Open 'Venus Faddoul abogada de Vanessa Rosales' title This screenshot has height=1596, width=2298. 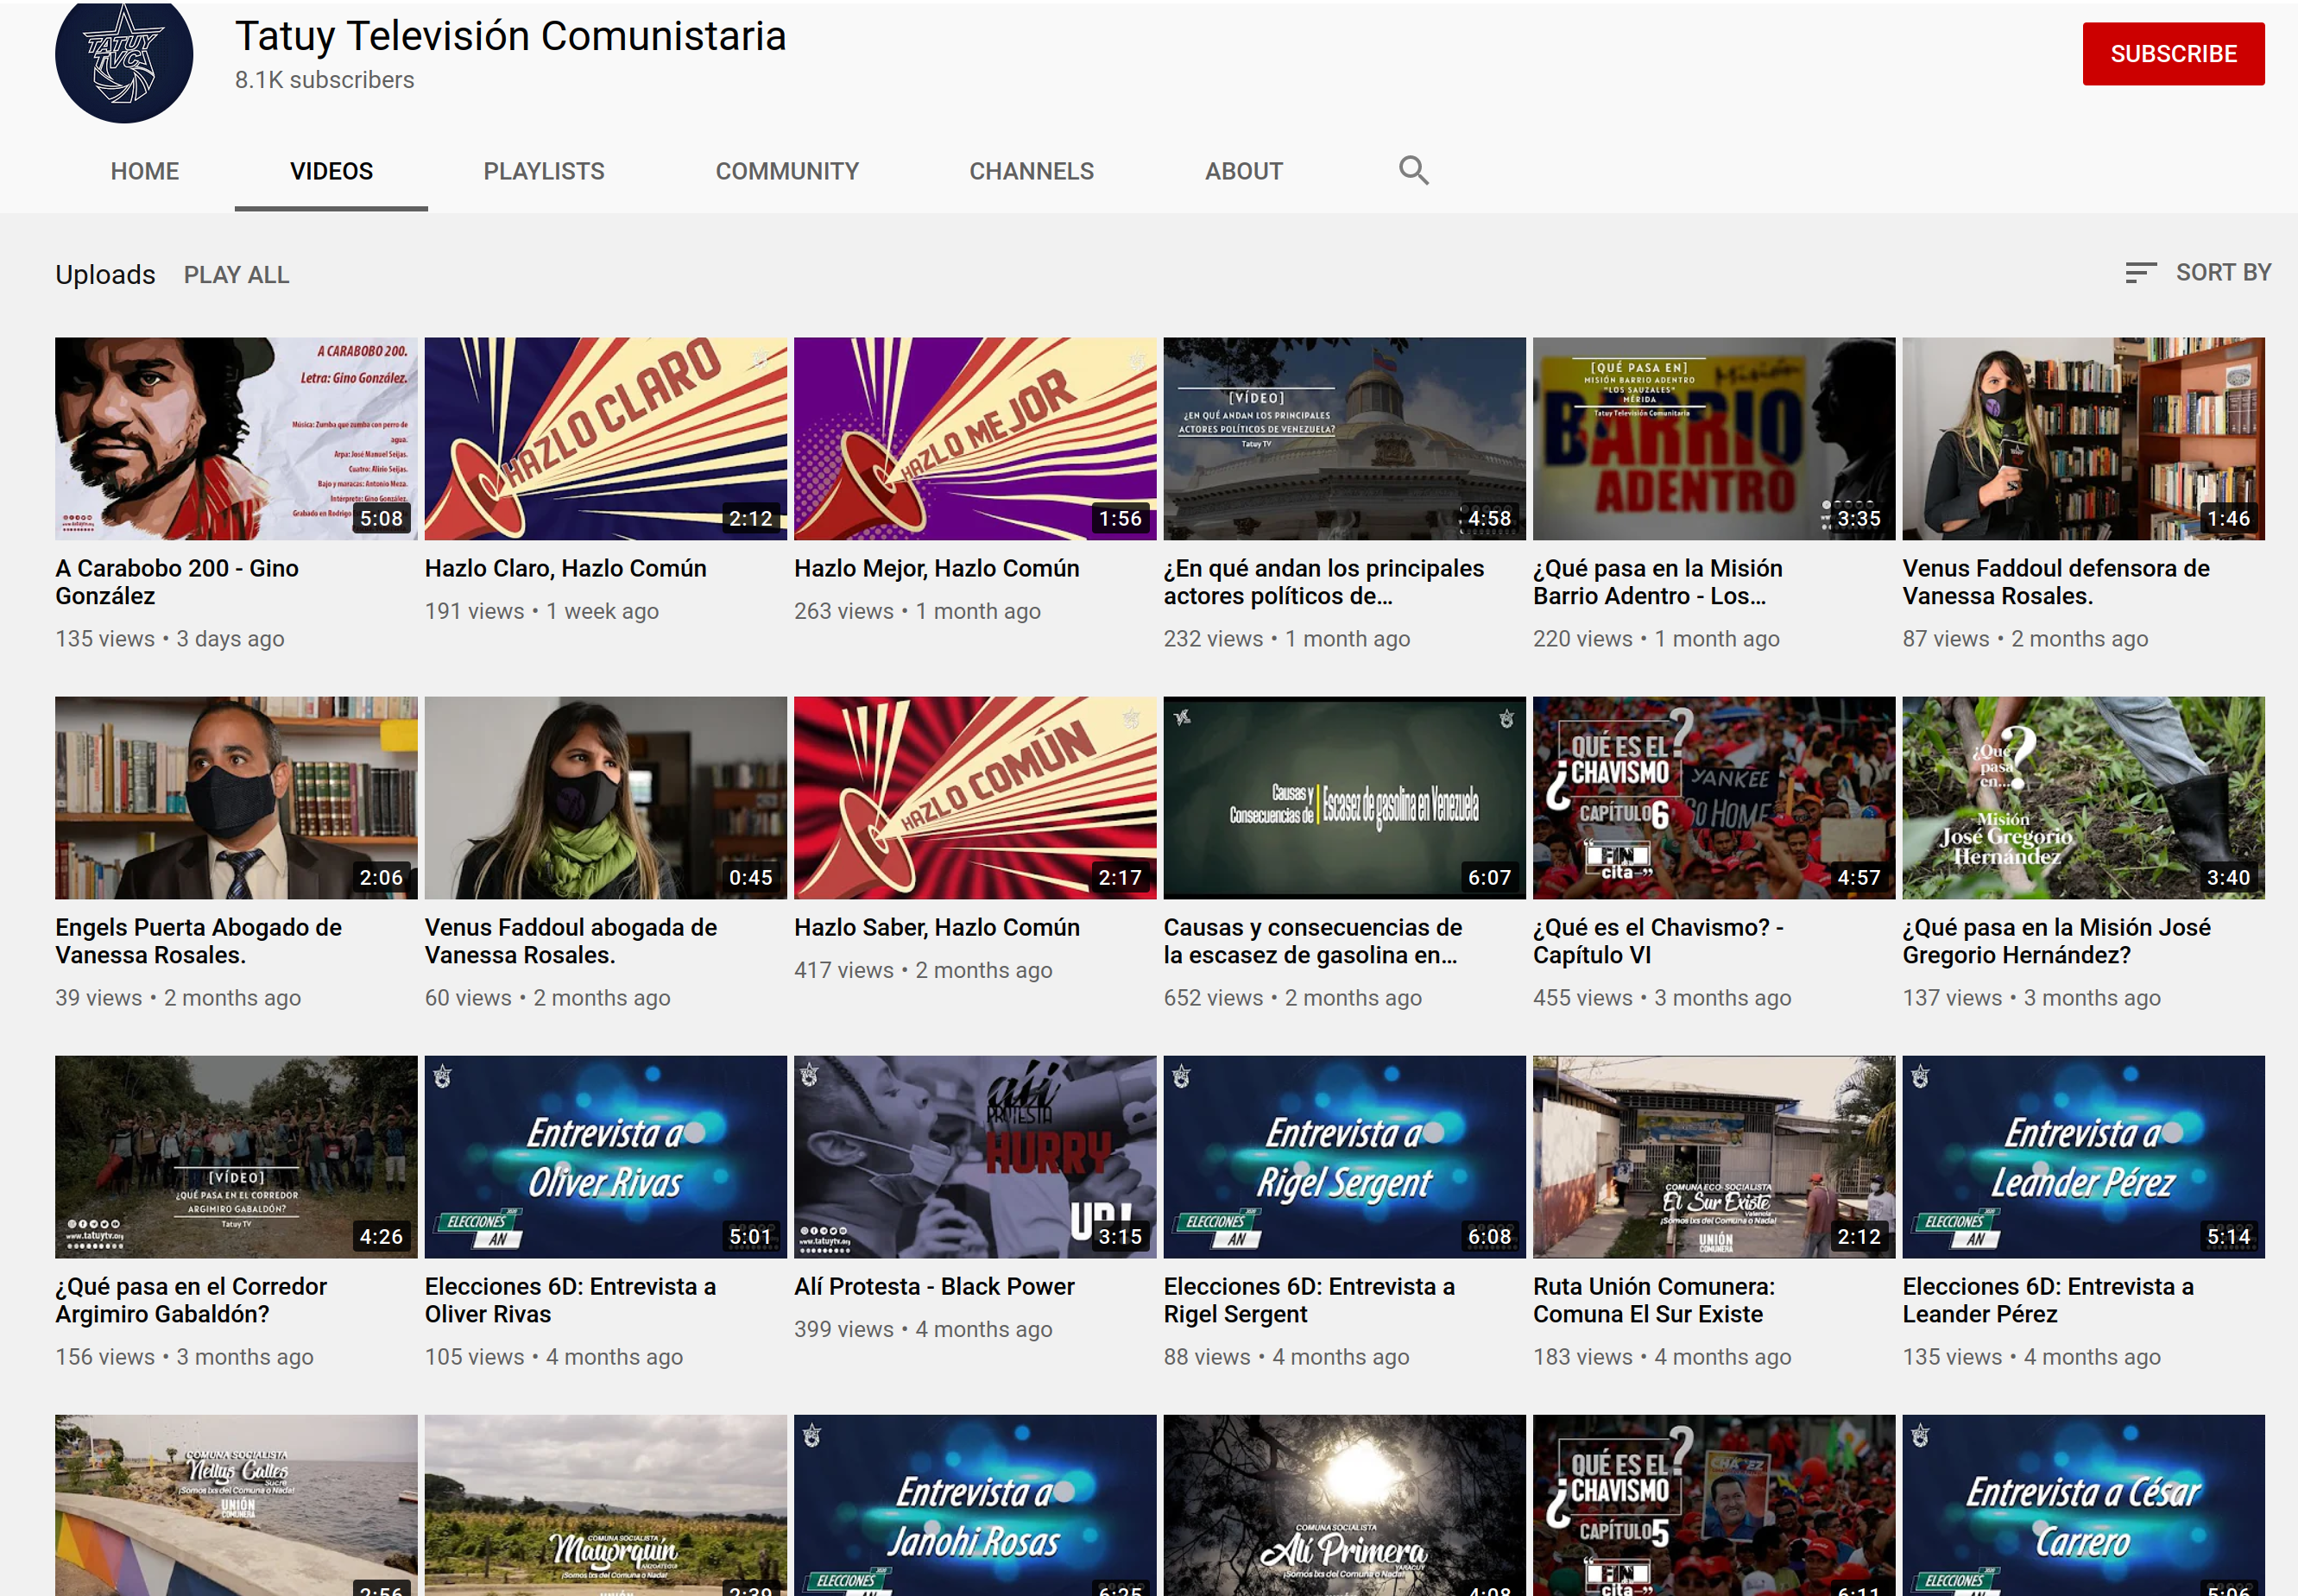571,941
